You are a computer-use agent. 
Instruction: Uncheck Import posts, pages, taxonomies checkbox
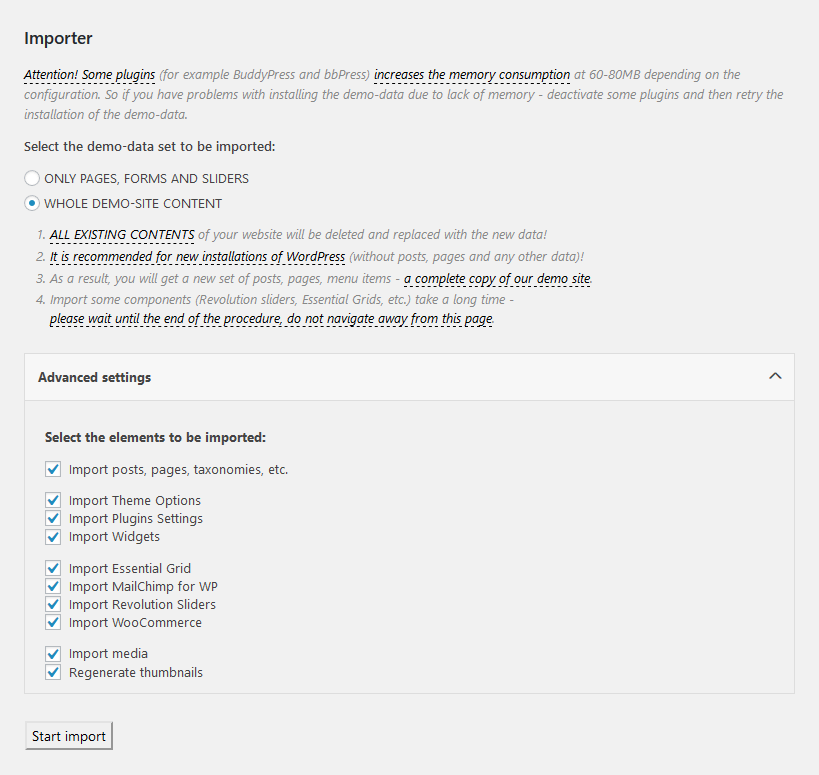pos(53,469)
